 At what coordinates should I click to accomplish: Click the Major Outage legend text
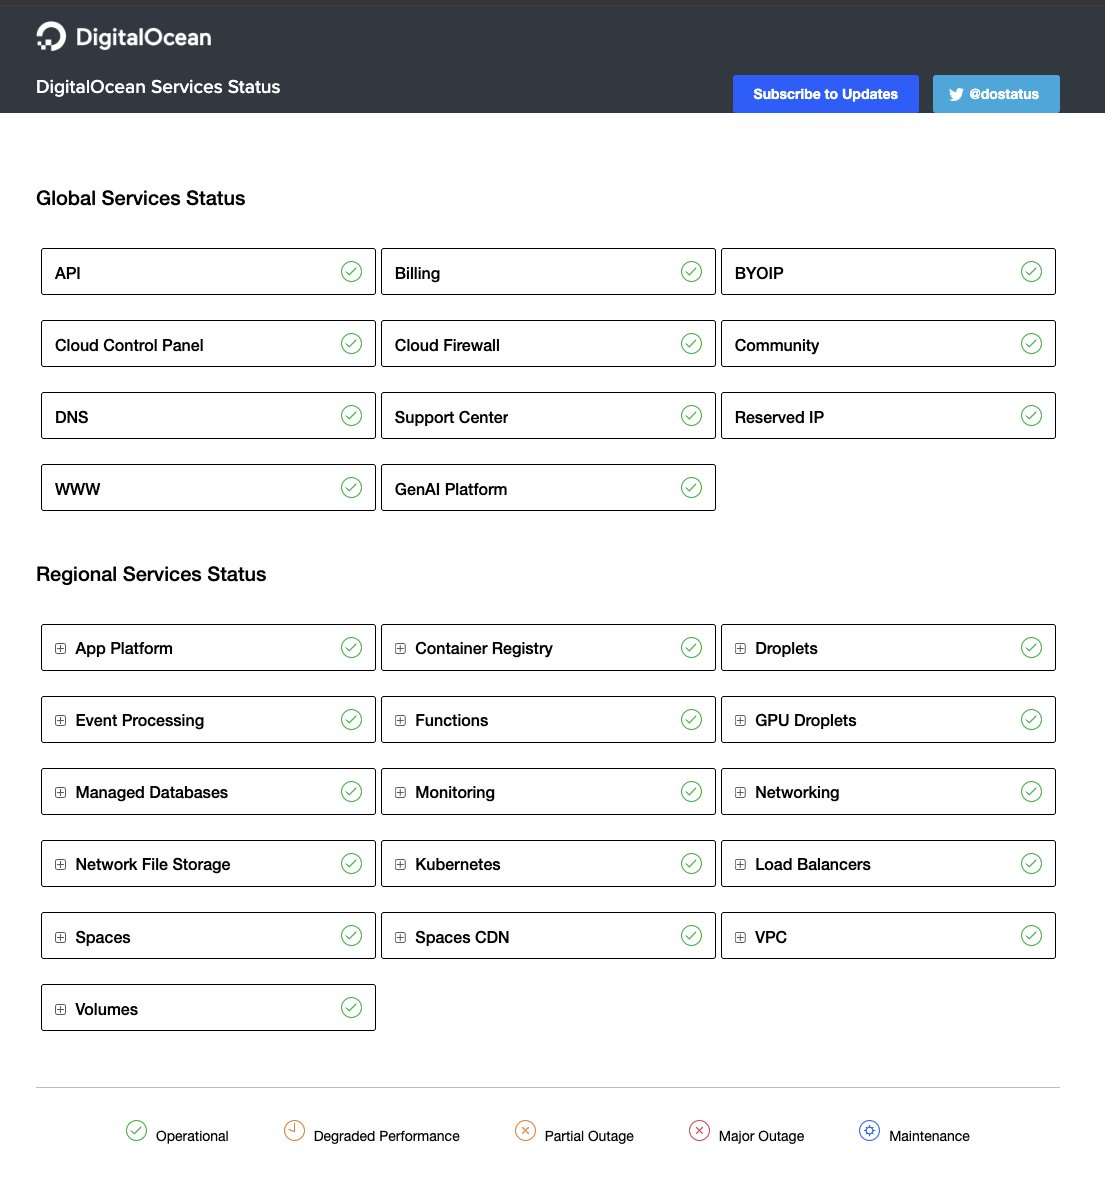[761, 1136]
